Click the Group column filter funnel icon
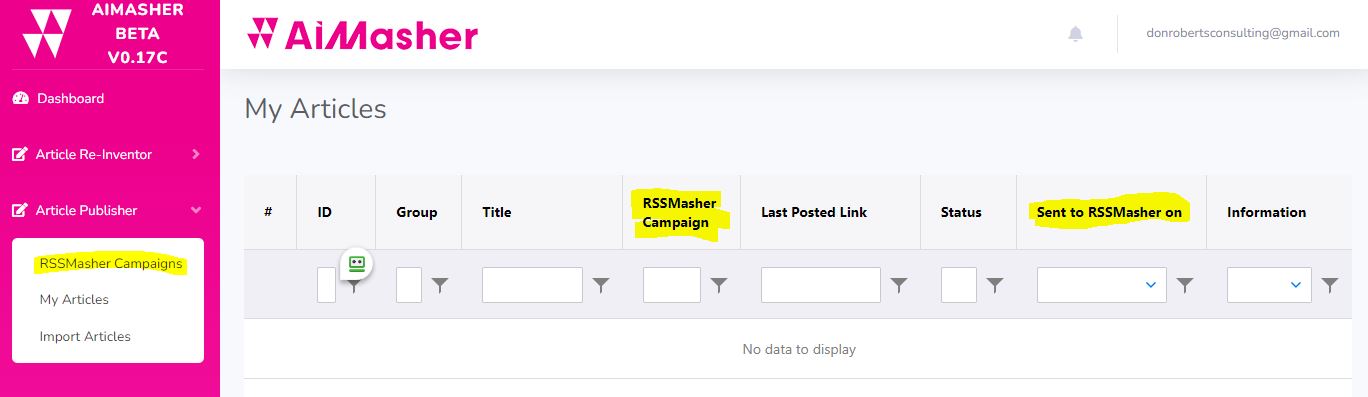 (x=440, y=286)
